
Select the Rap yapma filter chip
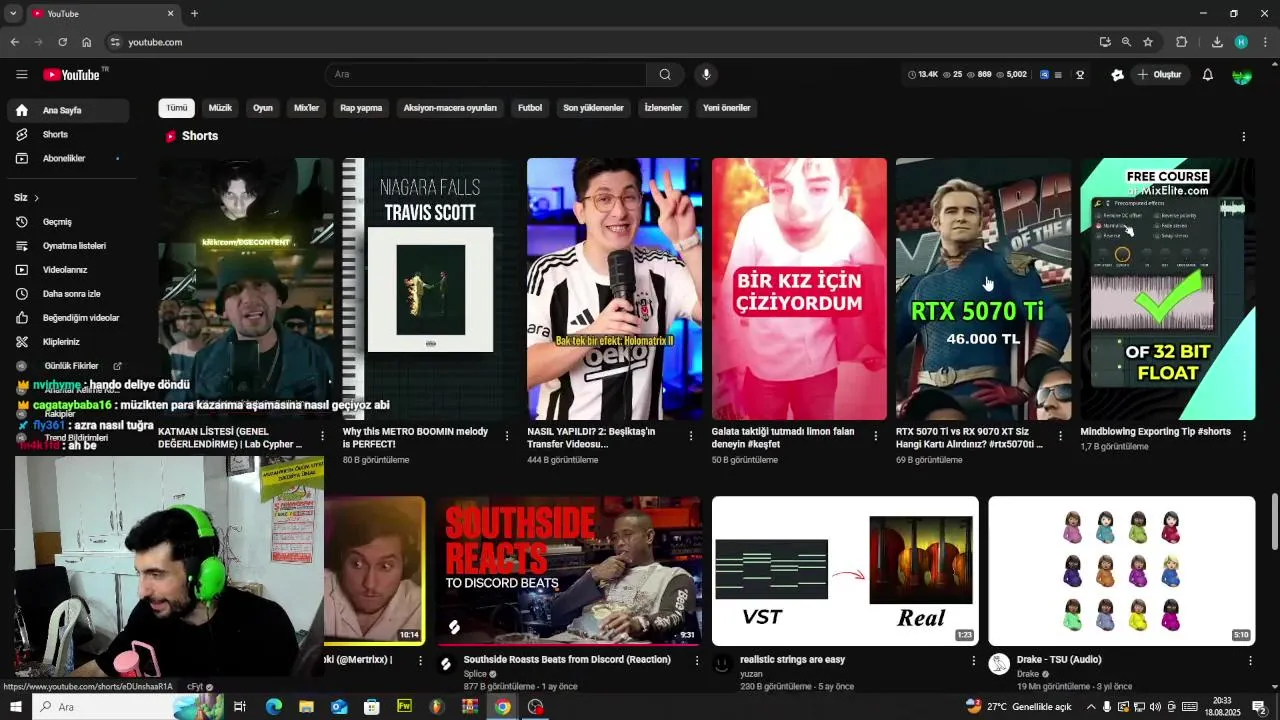click(361, 108)
